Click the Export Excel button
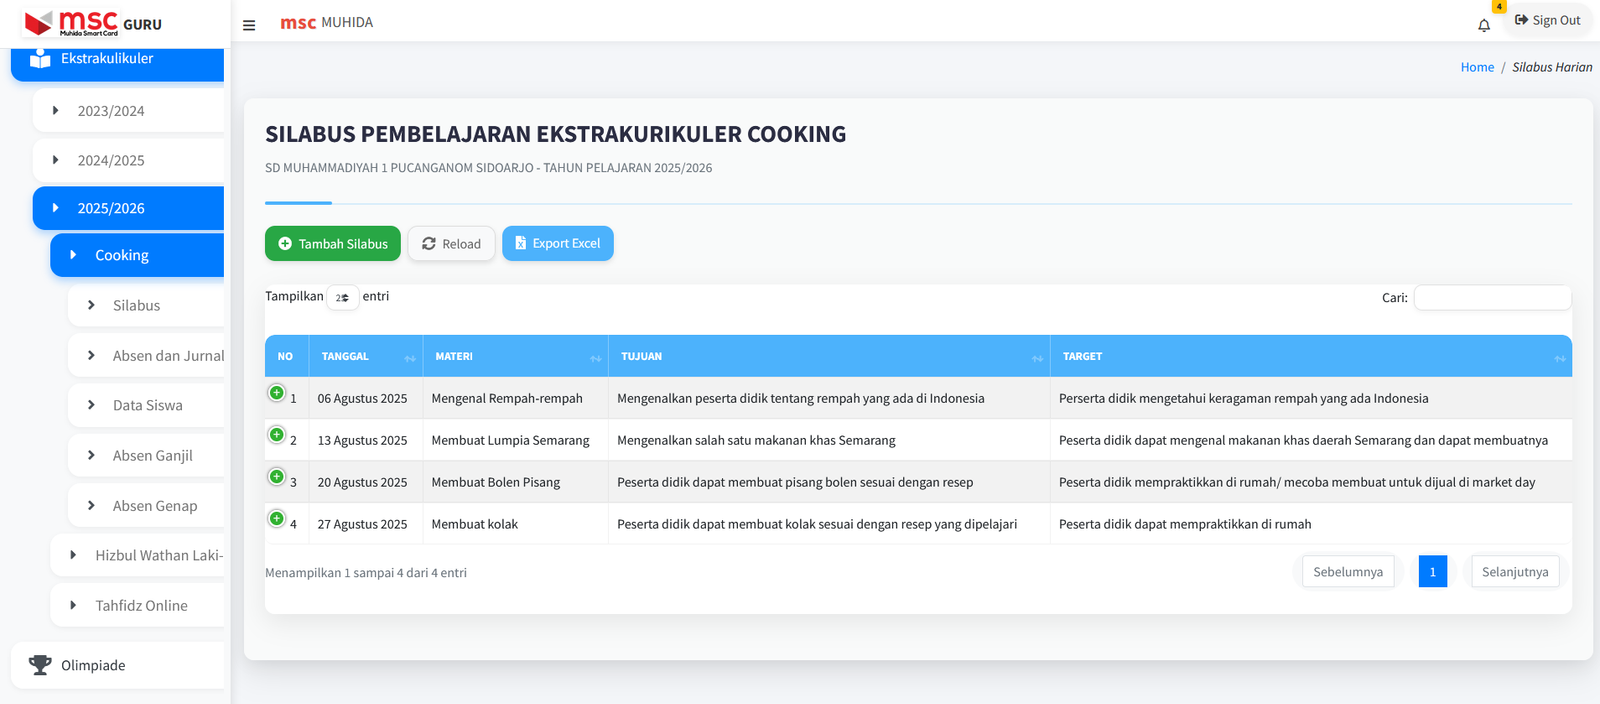1600x704 pixels. 558,244
